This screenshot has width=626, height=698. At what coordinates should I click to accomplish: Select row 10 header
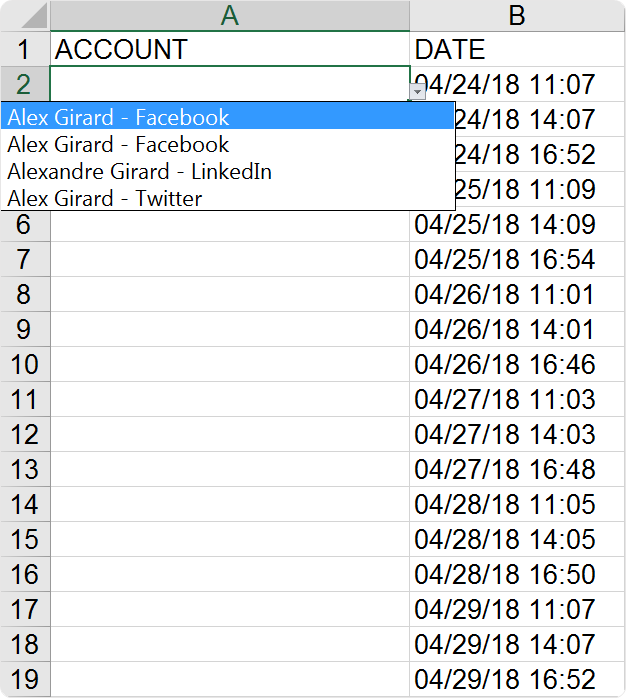[x=25, y=364]
